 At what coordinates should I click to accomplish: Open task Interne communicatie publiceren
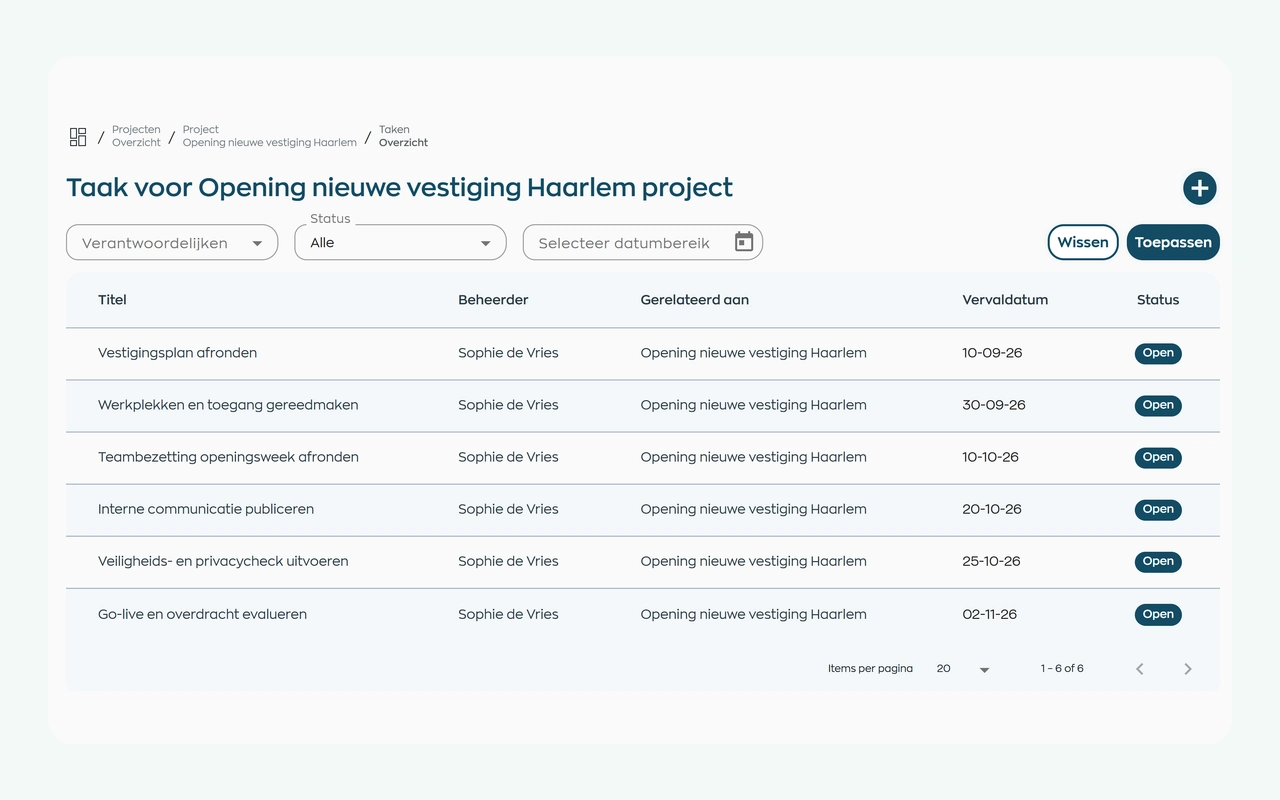coord(206,509)
